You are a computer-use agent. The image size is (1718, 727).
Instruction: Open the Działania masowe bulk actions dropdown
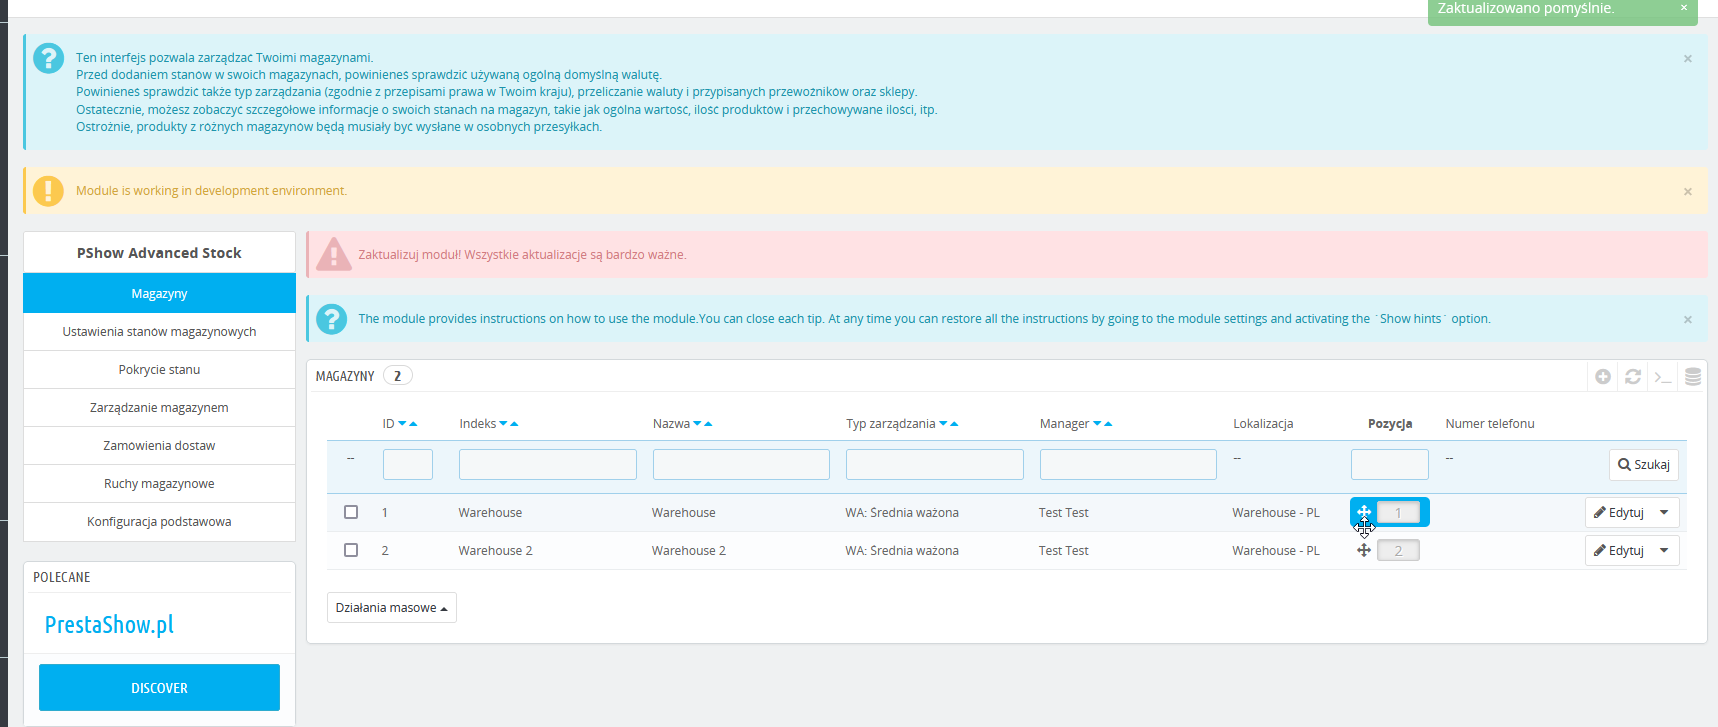coord(391,608)
